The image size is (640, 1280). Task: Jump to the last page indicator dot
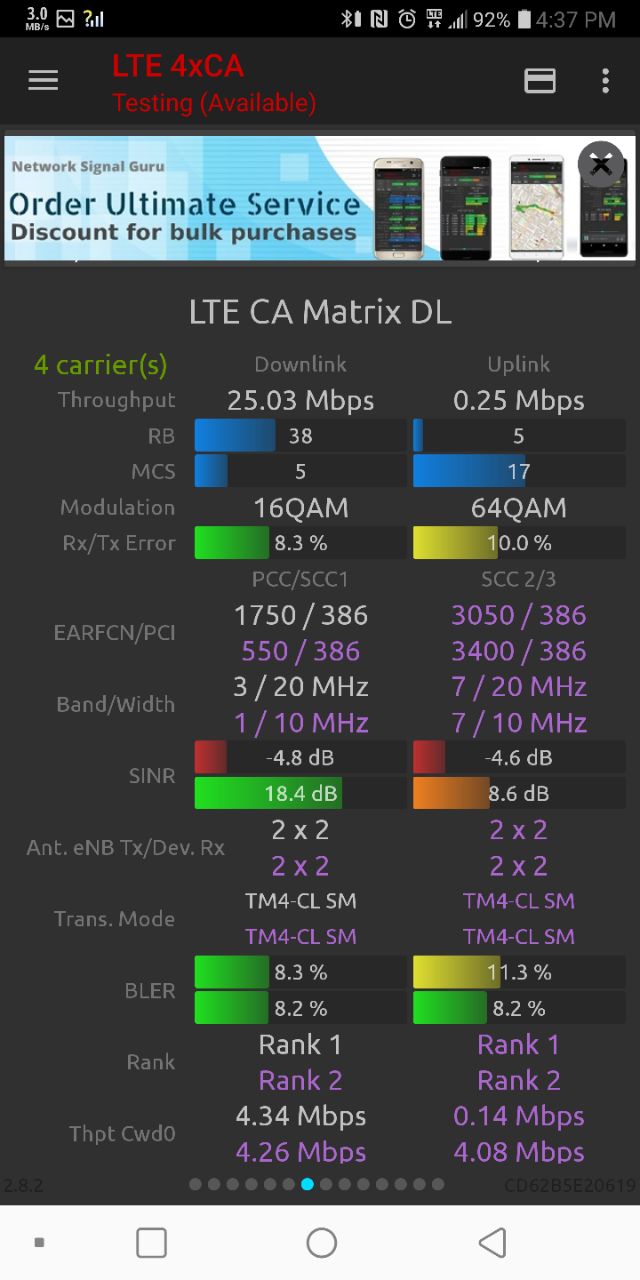pos(437,1184)
